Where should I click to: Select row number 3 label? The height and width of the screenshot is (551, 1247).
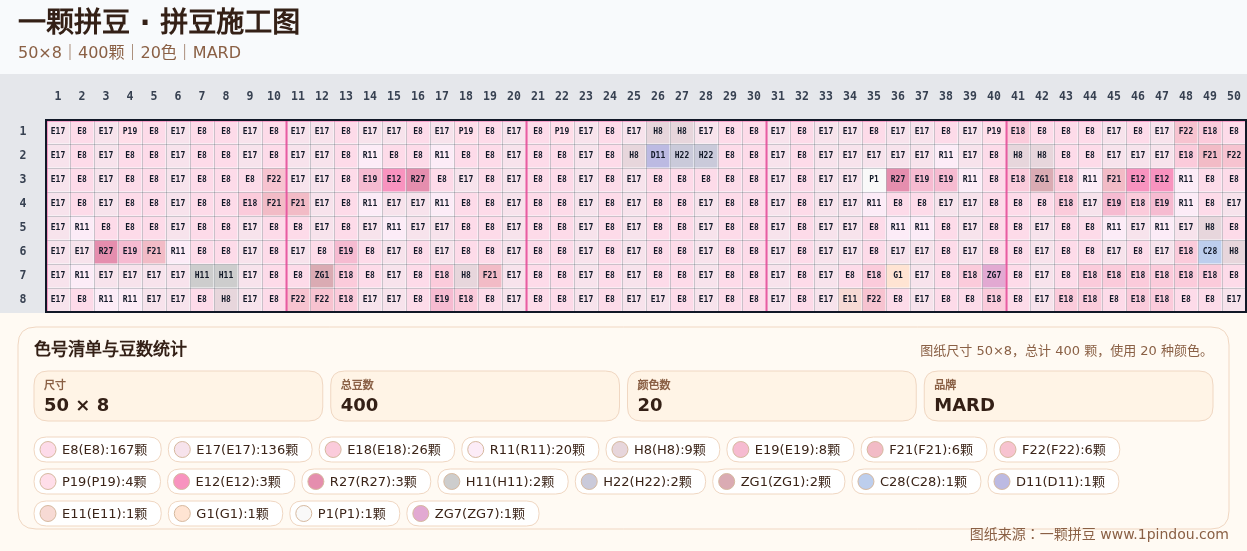pos(23,179)
